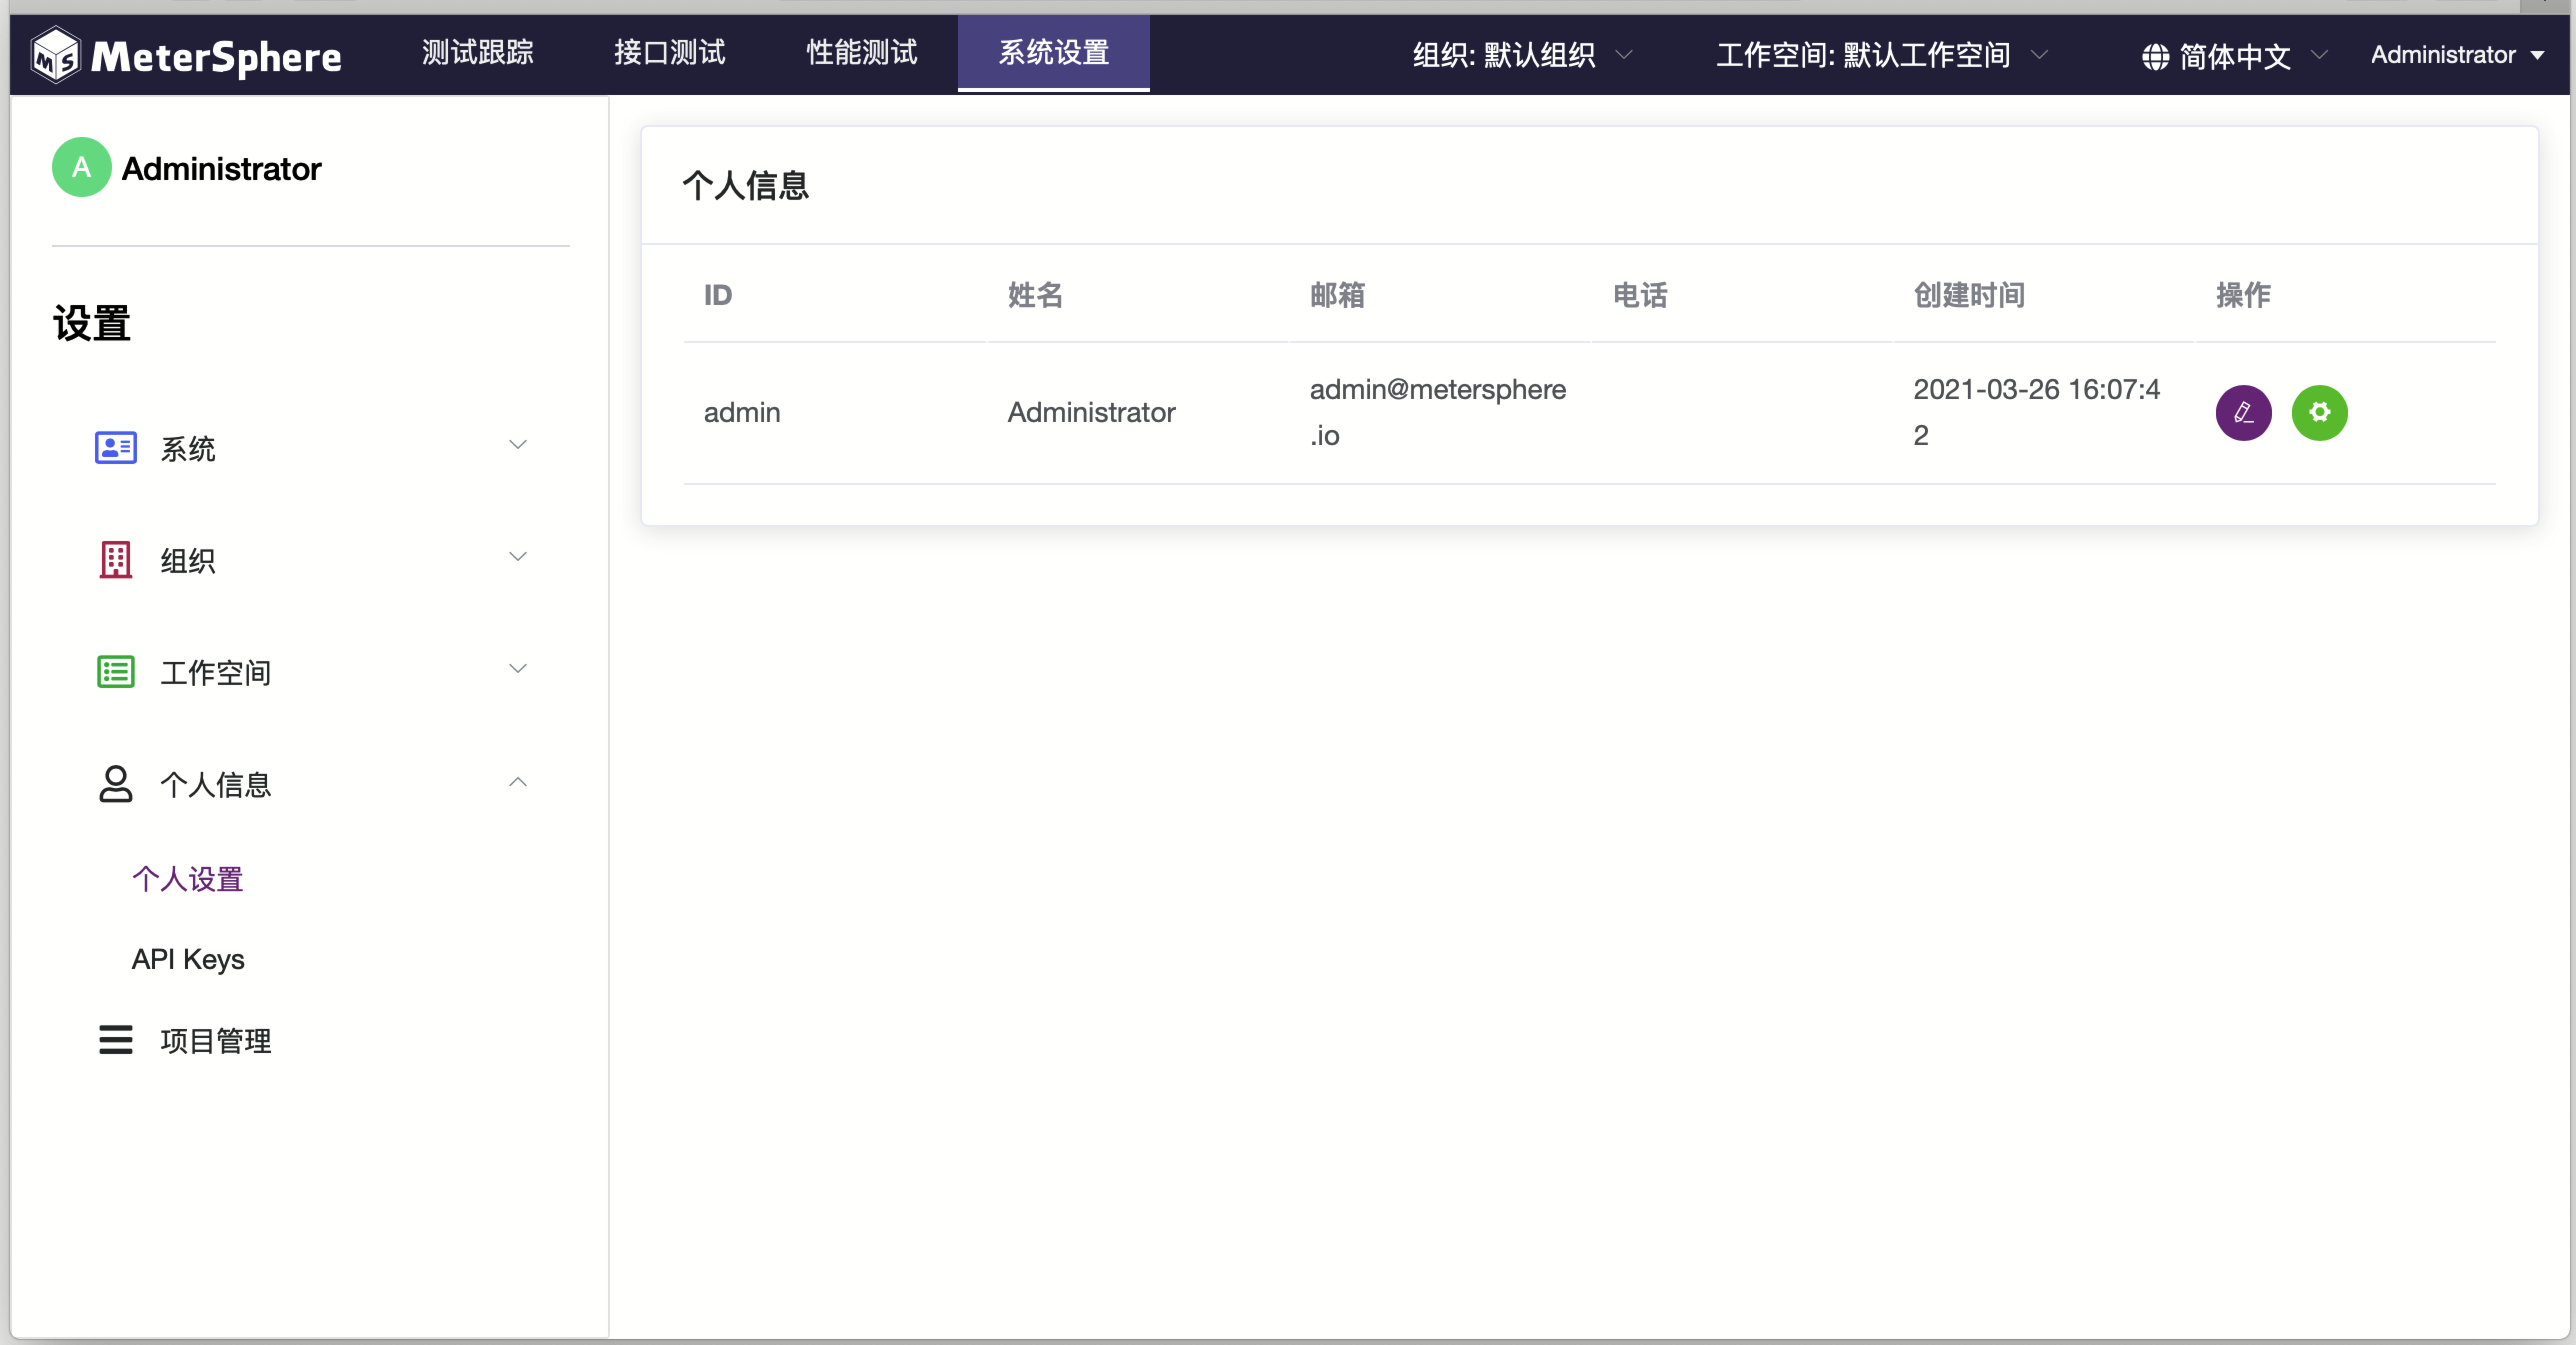Image resolution: width=2576 pixels, height=1345 pixels.
Task: Click admin user ID field row
Action: [741, 413]
